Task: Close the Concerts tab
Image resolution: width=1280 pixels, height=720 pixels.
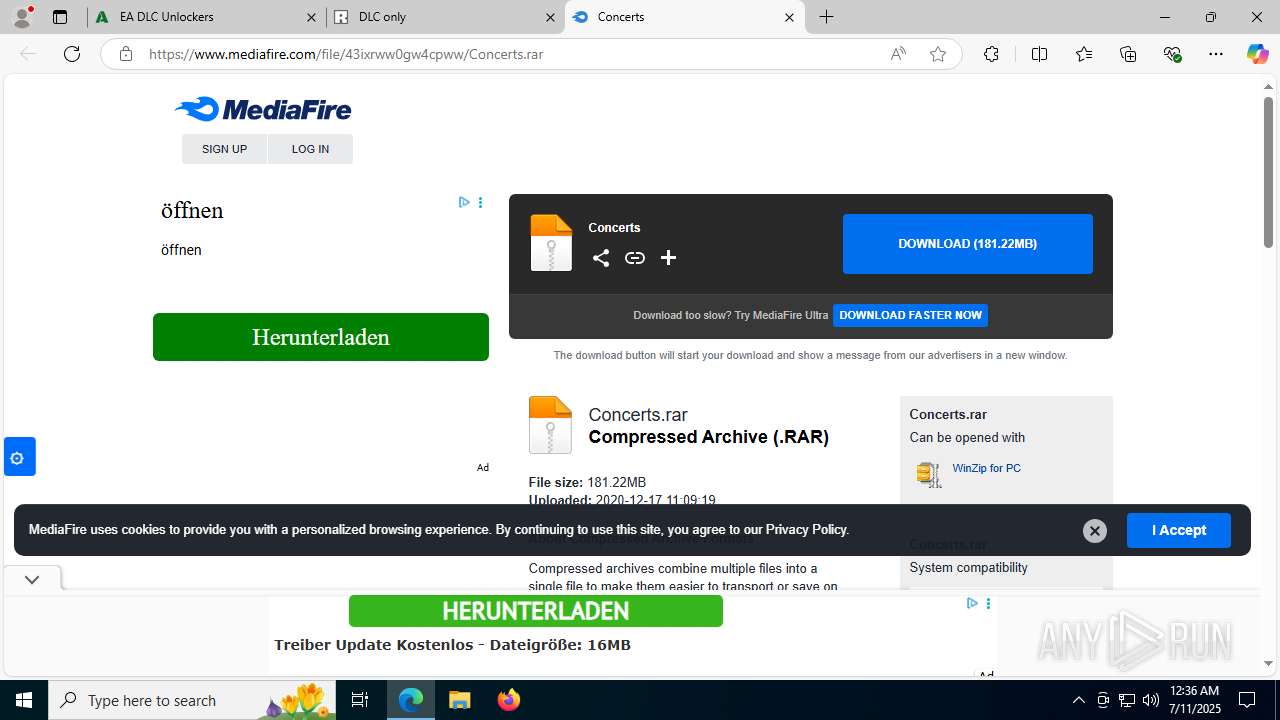Action: (789, 17)
